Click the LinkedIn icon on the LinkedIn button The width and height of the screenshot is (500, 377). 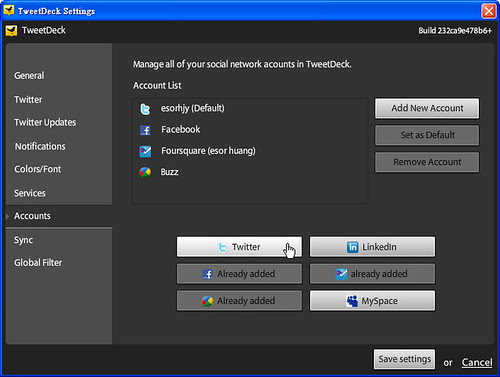click(352, 247)
